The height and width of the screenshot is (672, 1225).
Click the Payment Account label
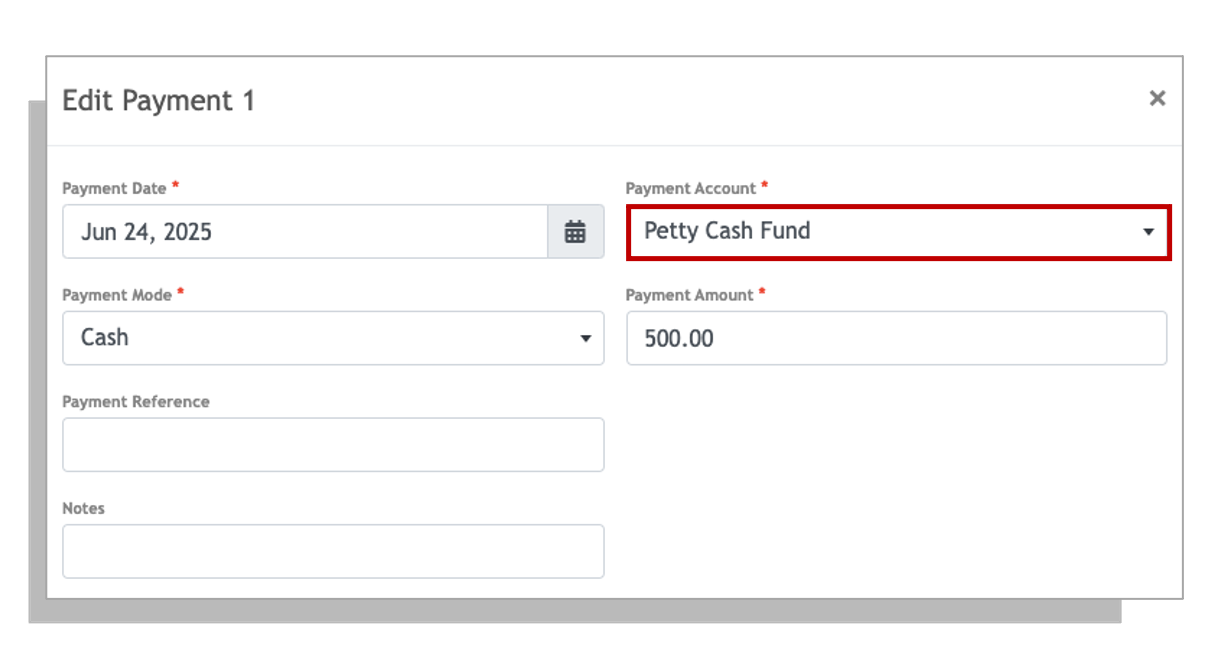[691, 188]
